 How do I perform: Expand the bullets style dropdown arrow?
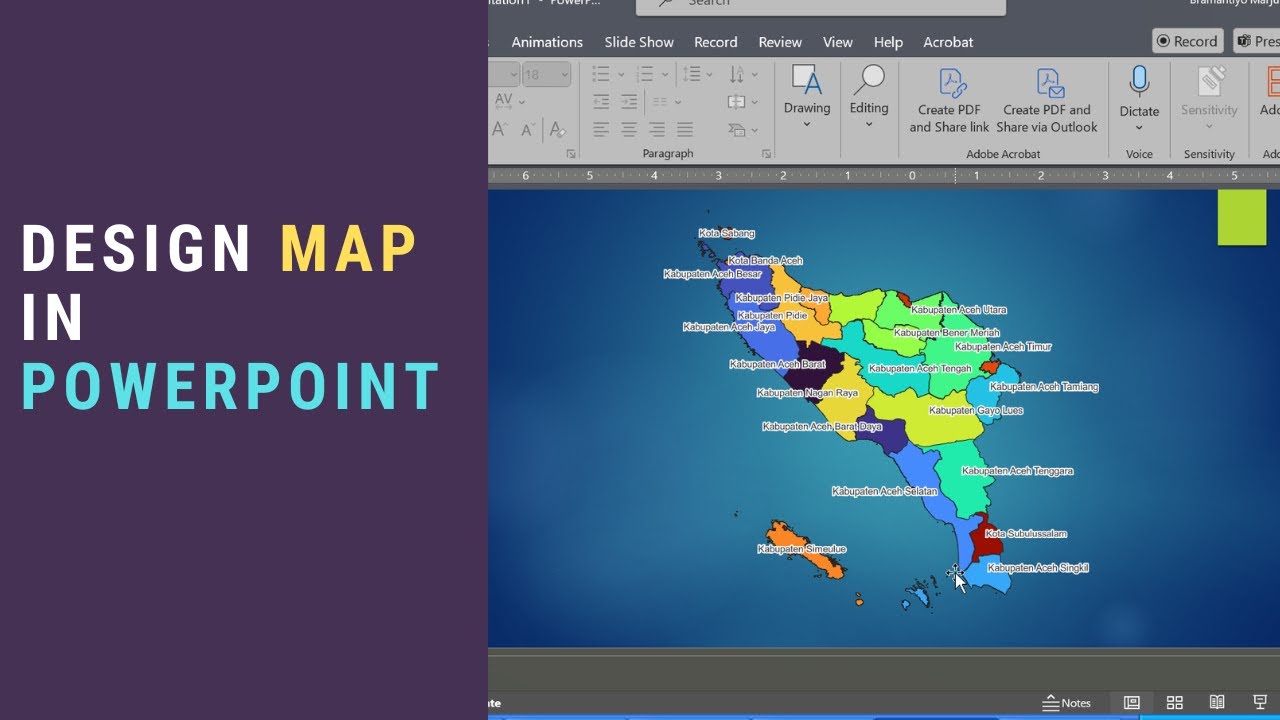620,74
